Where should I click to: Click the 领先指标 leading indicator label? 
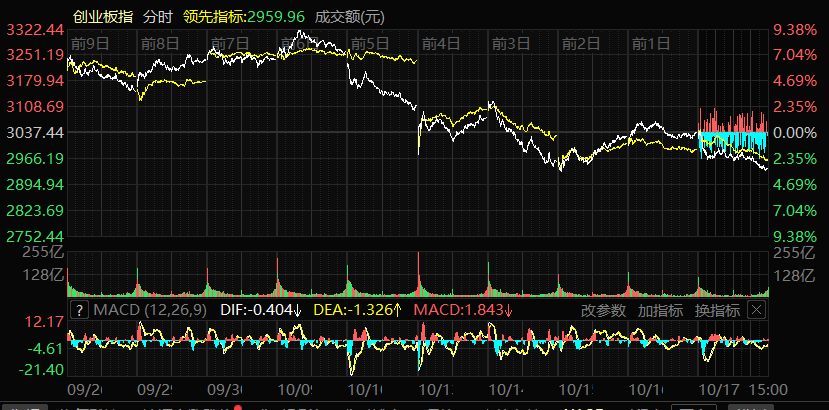click(x=218, y=17)
